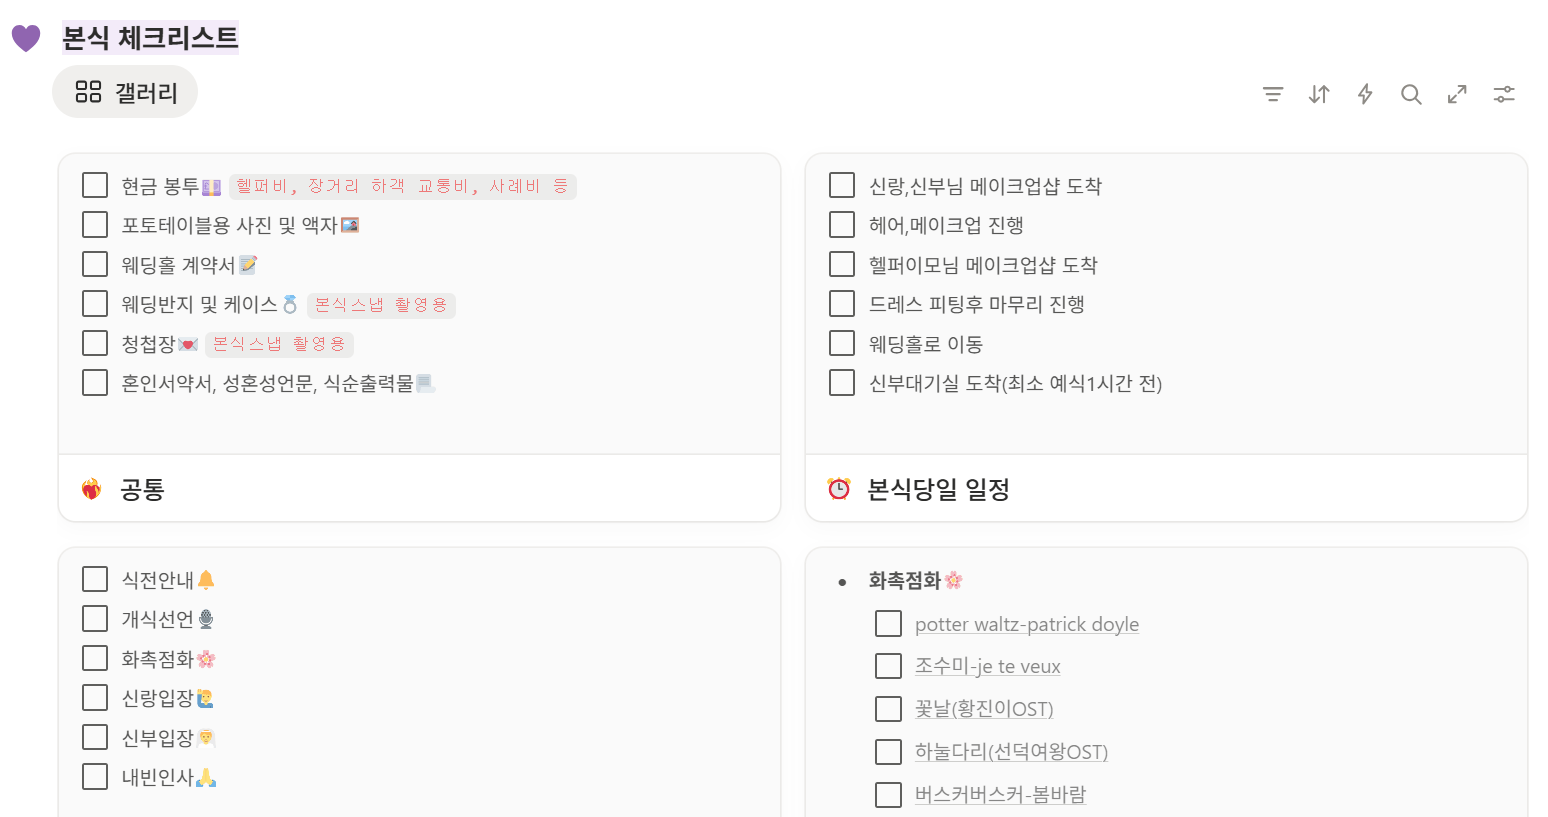Click the gallery grid icon next to 갤러리

click(x=85, y=91)
